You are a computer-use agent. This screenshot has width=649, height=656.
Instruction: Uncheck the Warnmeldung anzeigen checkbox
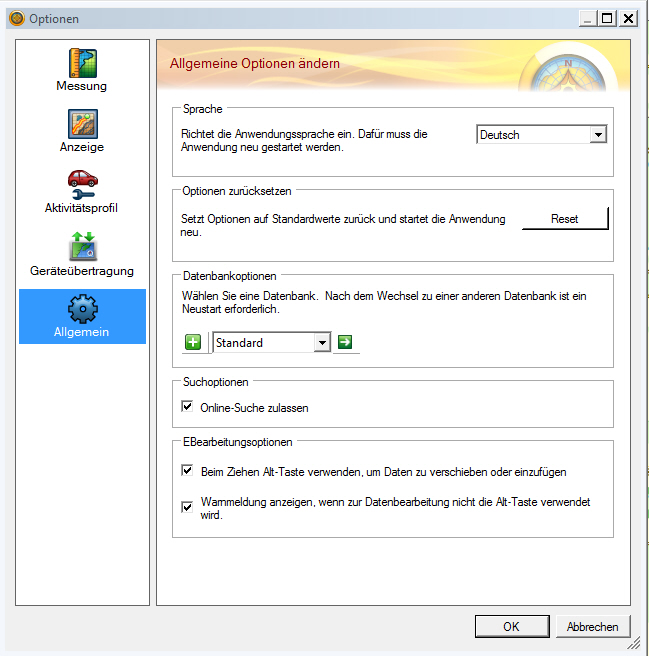[x=187, y=507]
